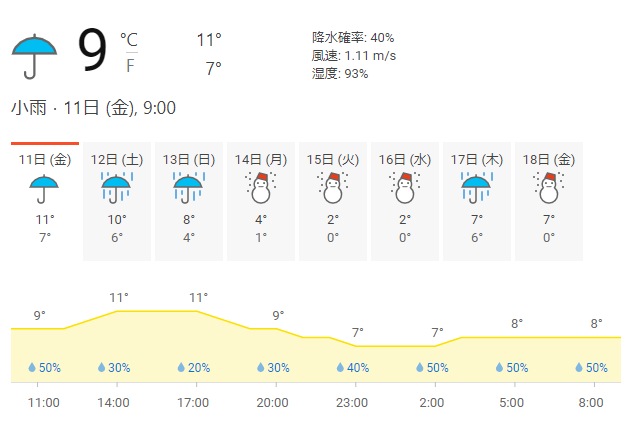Open the 14日 (月) forecast tab

point(261,201)
